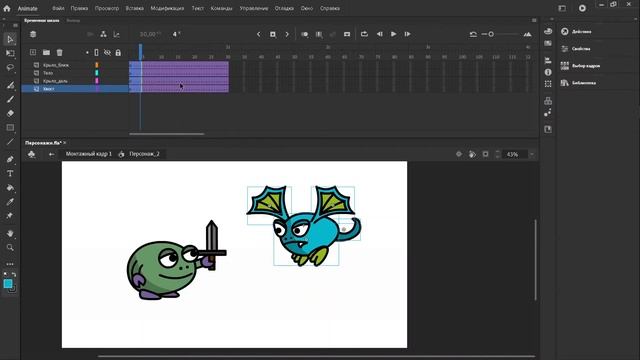640x360 pixels.
Task: Open the timeline panel options menu
Action: tap(534, 20)
